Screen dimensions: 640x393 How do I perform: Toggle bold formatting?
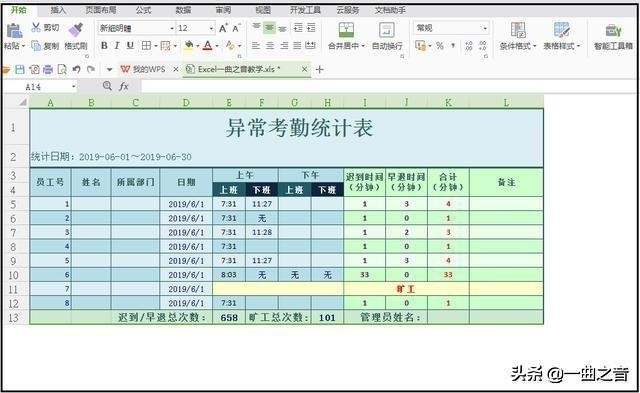coord(104,46)
